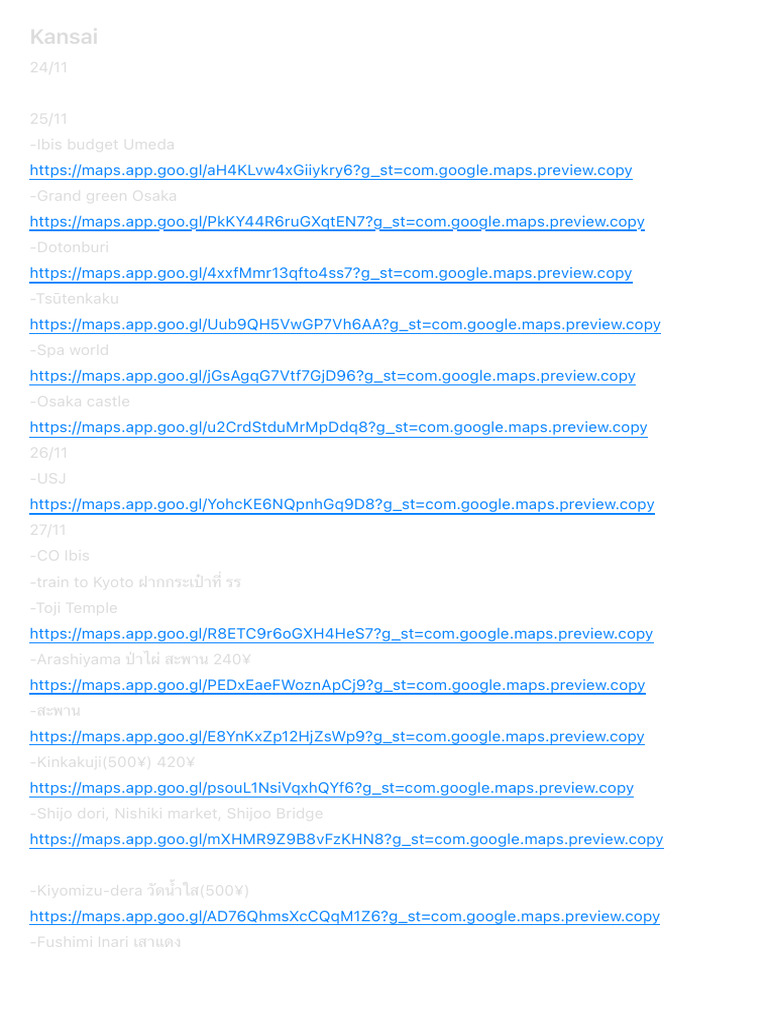Click the -CO Ibis text line
This screenshot has width=768, height=1024.
59,556
